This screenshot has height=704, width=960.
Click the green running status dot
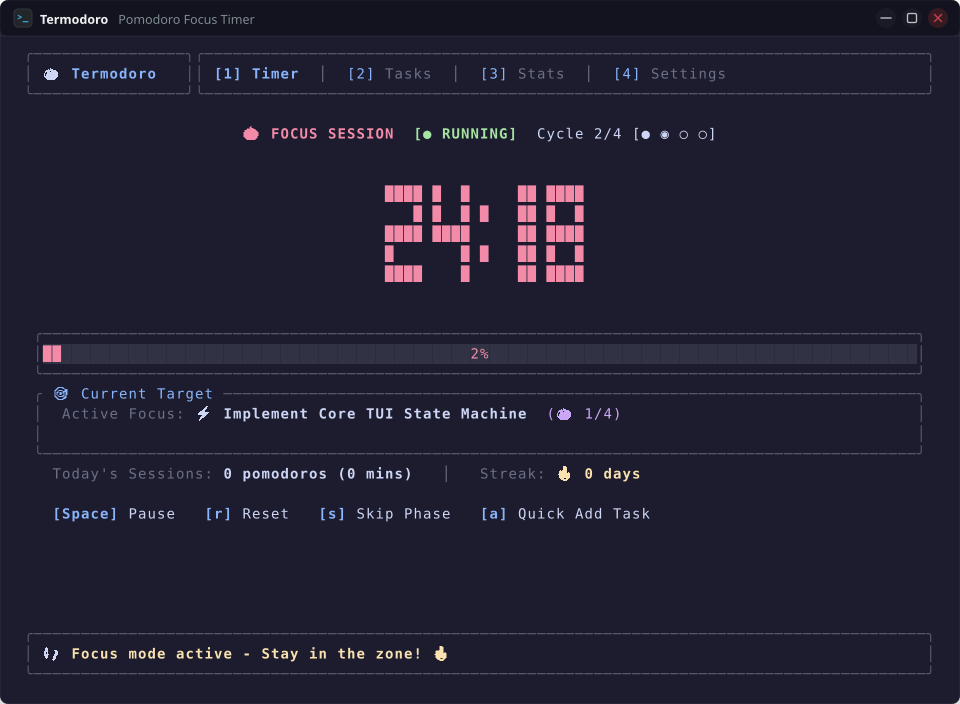(x=427, y=135)
